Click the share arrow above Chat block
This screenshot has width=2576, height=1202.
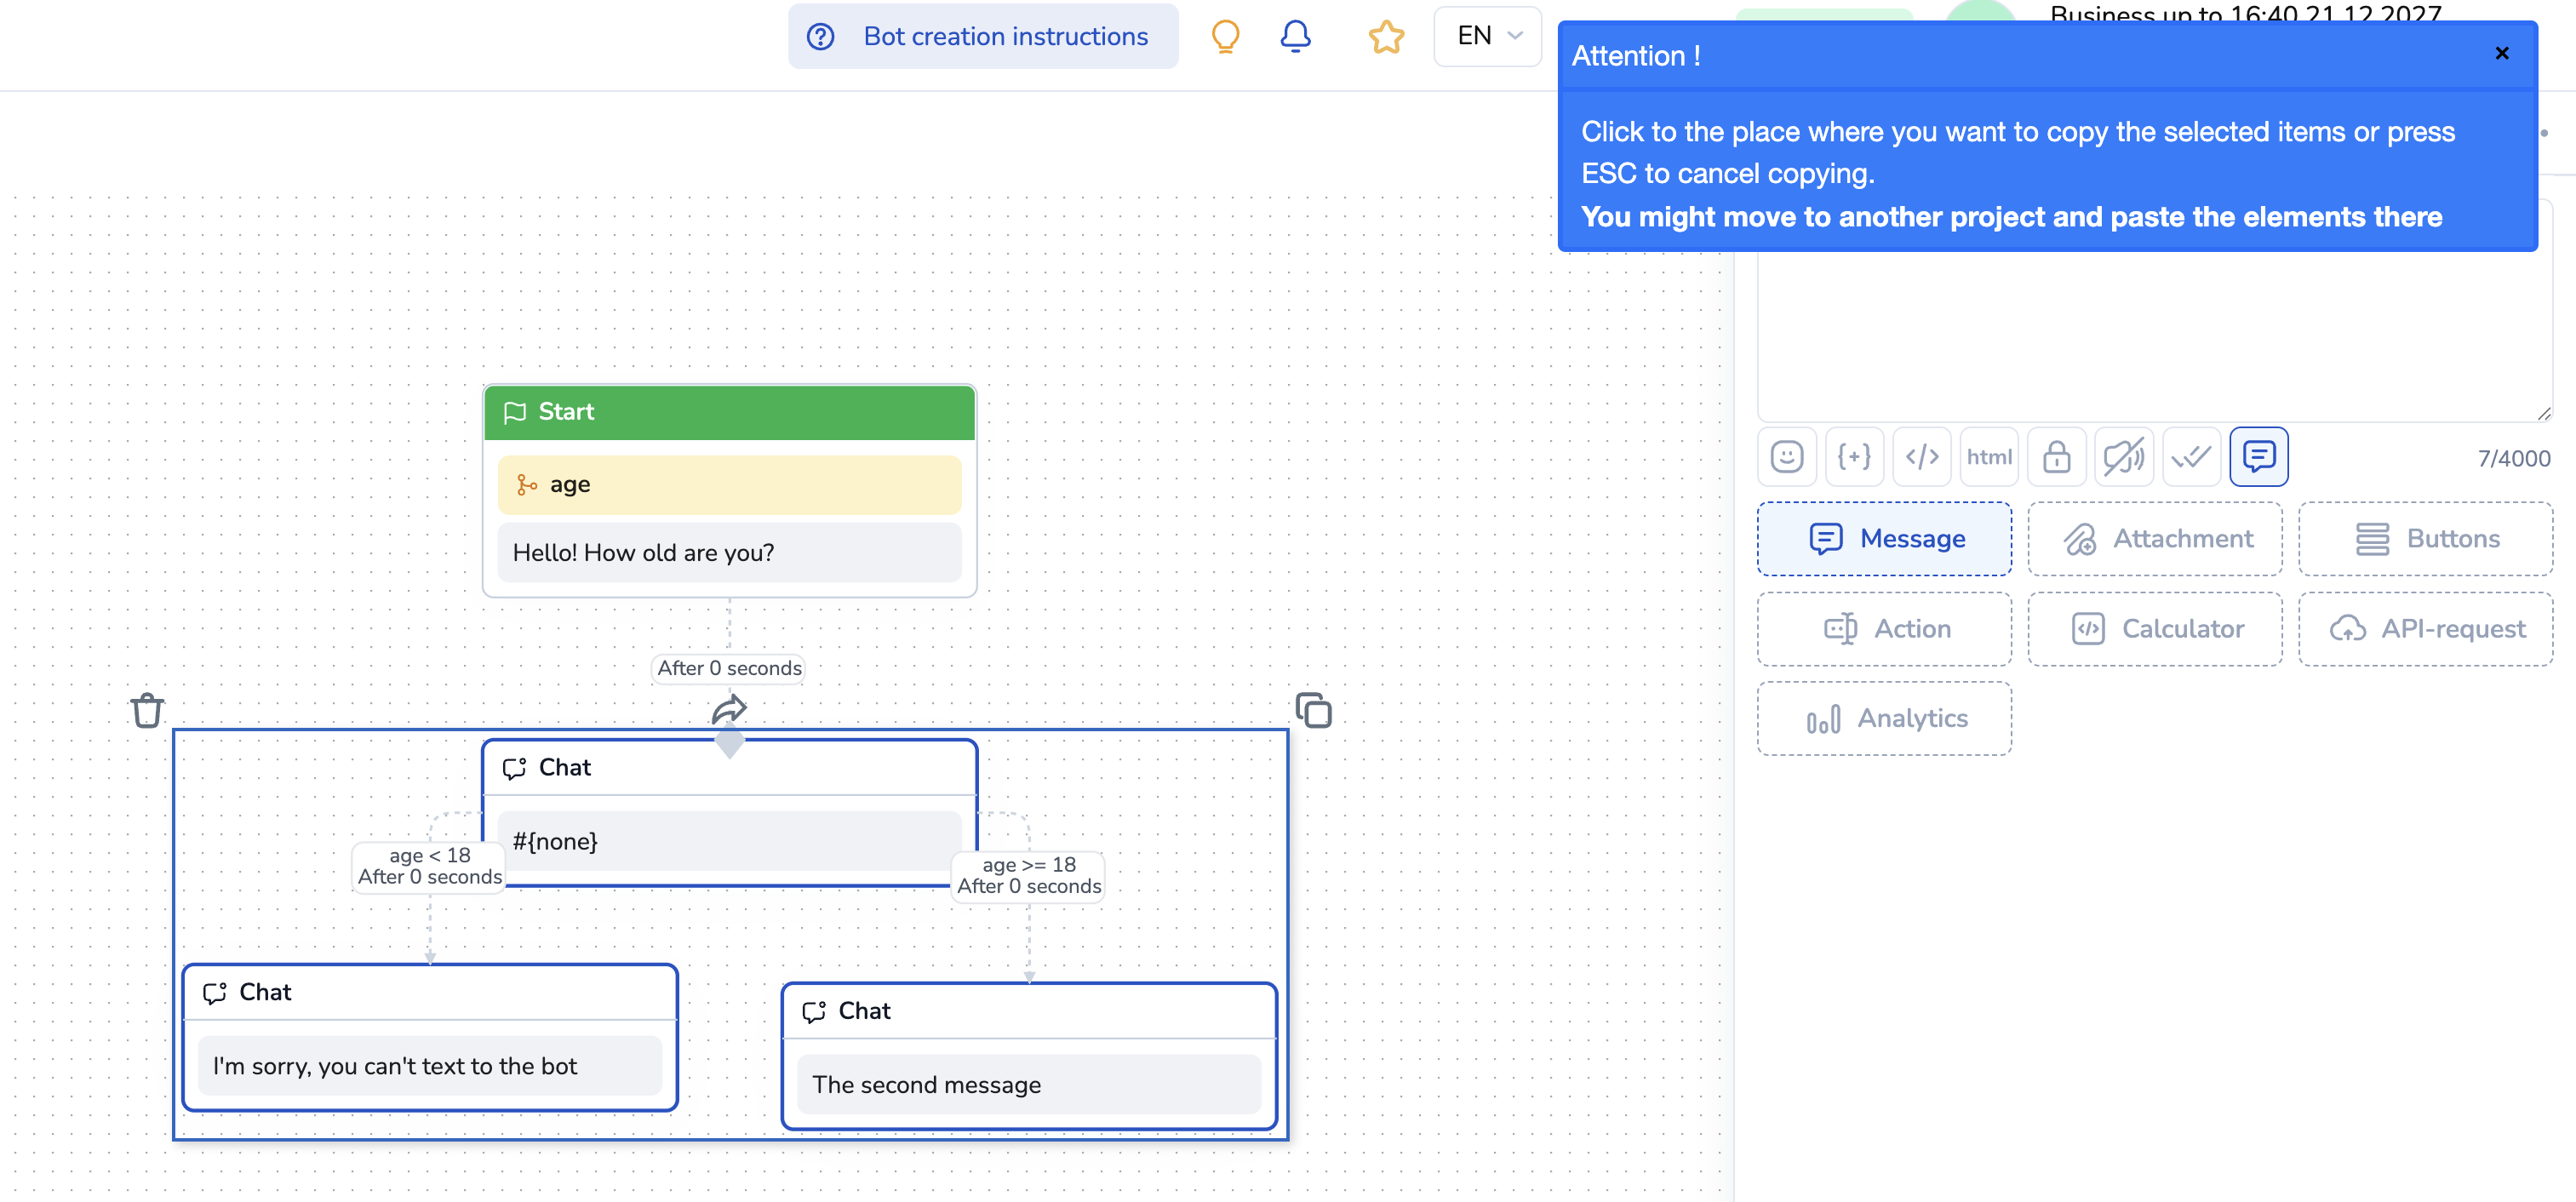729,710
